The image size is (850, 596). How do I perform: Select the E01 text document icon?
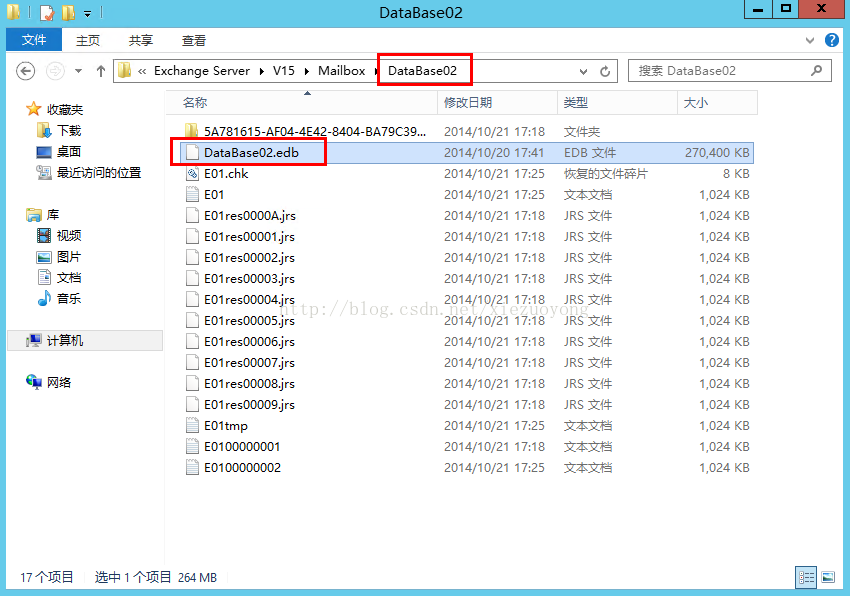click(192, 195)
